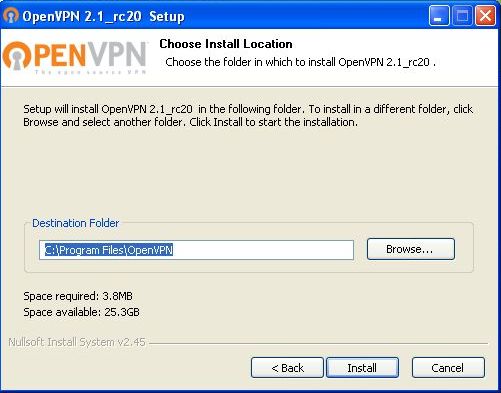Cancel the OpenVPN setup
Screen dimensions: 501x393
pos(448,368)
